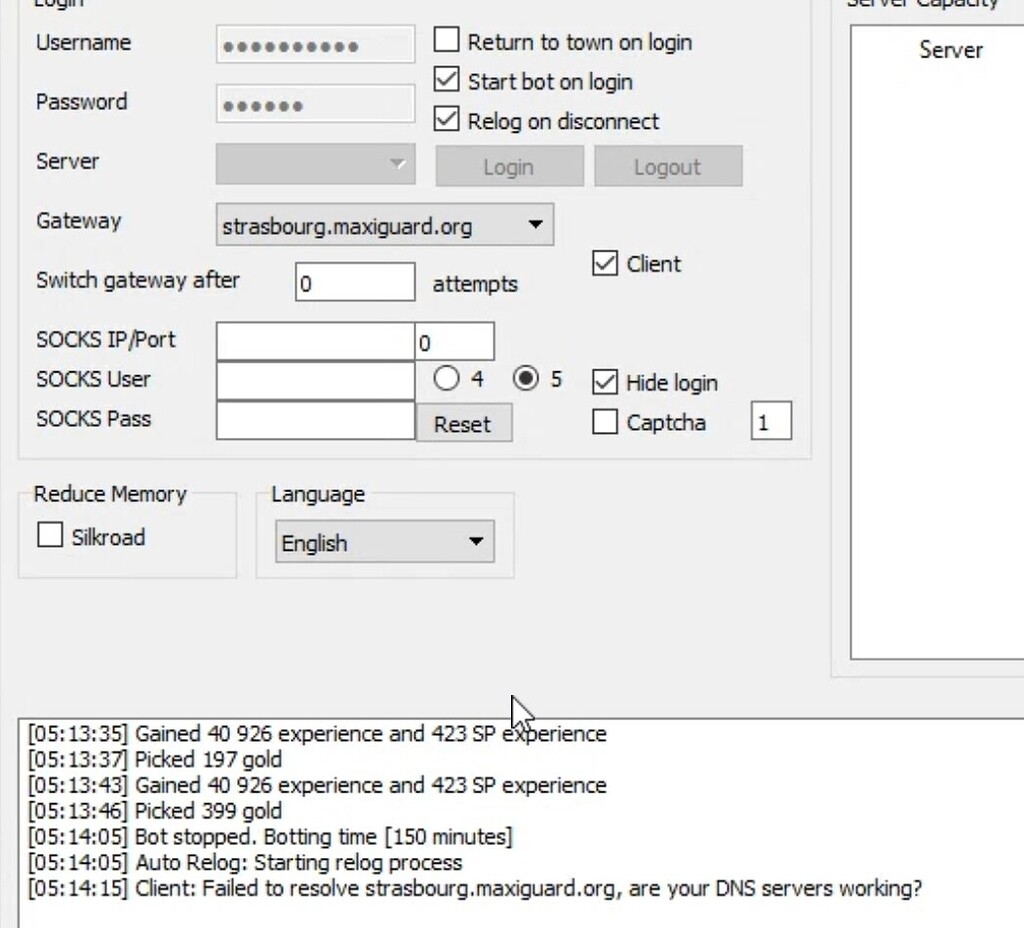
Task: Click the Logout button
Action: pos(668,167)
